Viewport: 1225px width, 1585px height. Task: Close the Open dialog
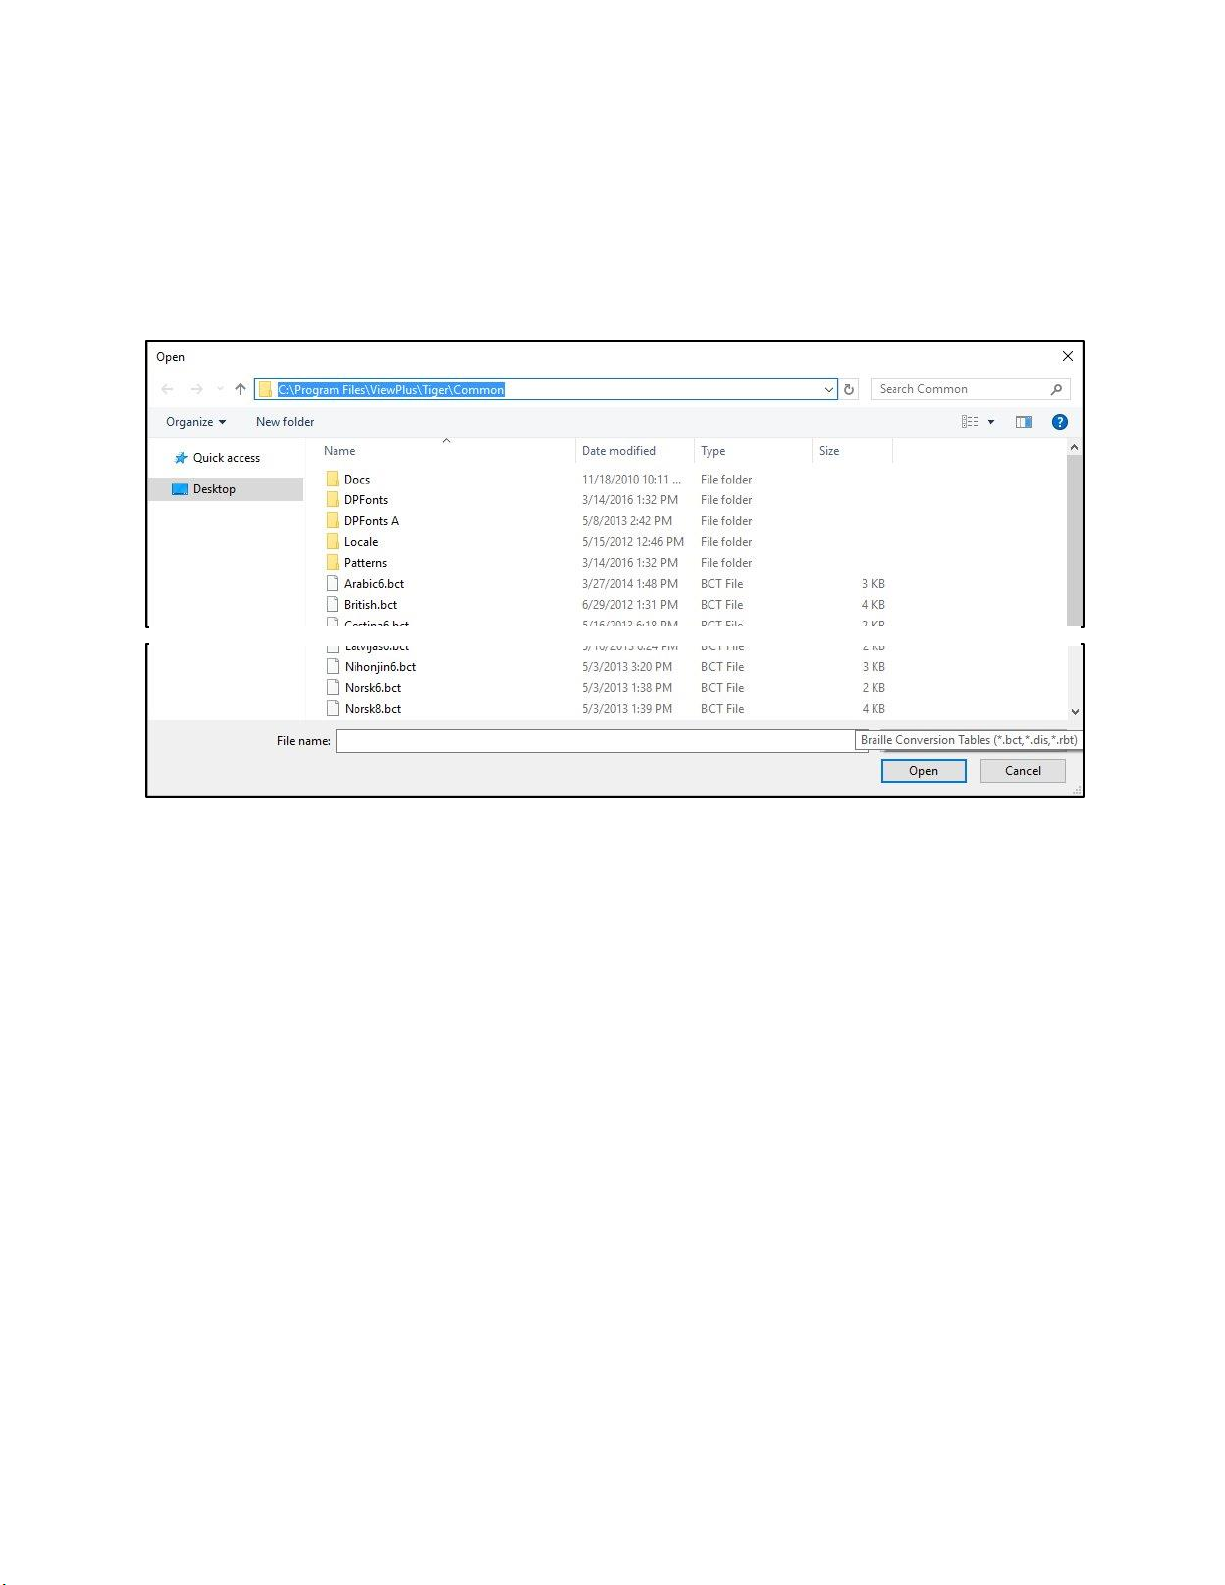pos(1068,357)
